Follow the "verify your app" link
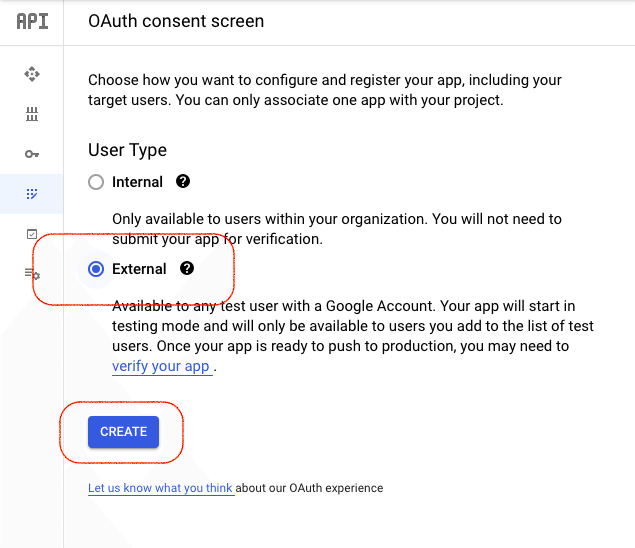 tap(161, 366)
